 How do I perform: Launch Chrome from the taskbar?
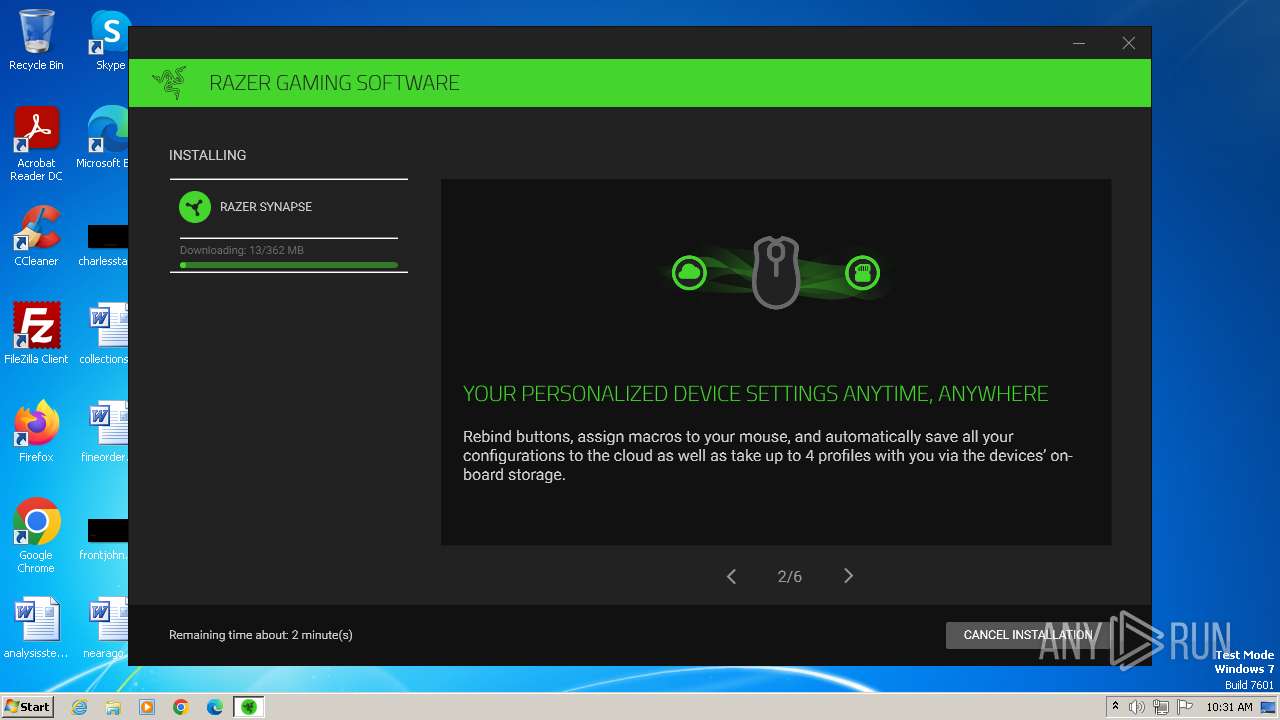point(181,707)
